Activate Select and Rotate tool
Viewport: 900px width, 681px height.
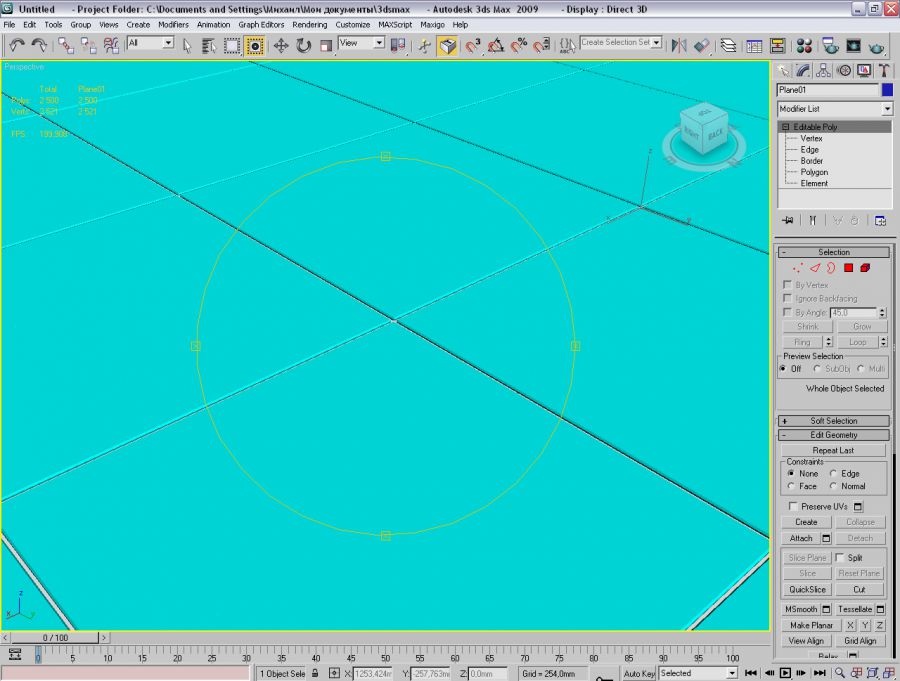coord(303,45)
